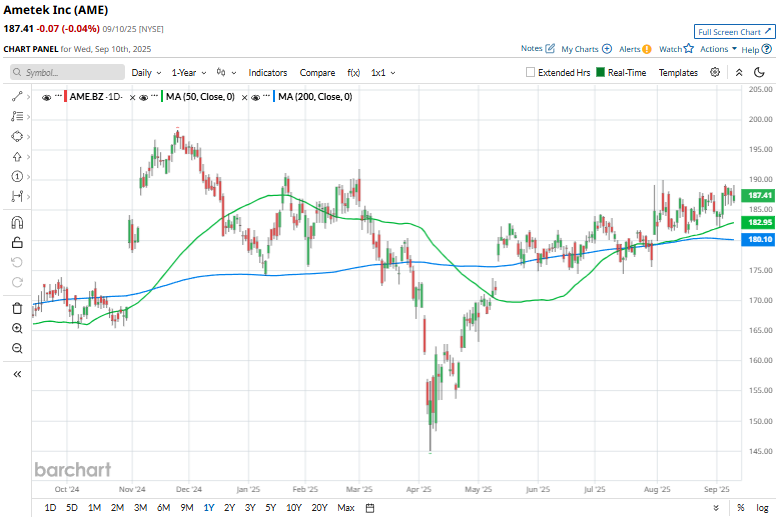Click the 187.41 price axis label
The image size is (777, 522).
pos(758,195)
